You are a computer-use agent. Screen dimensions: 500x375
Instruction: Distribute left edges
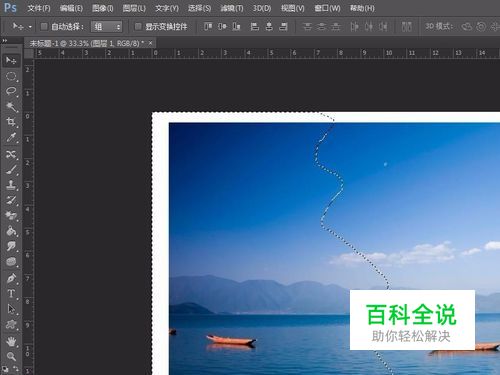point(354,26)
